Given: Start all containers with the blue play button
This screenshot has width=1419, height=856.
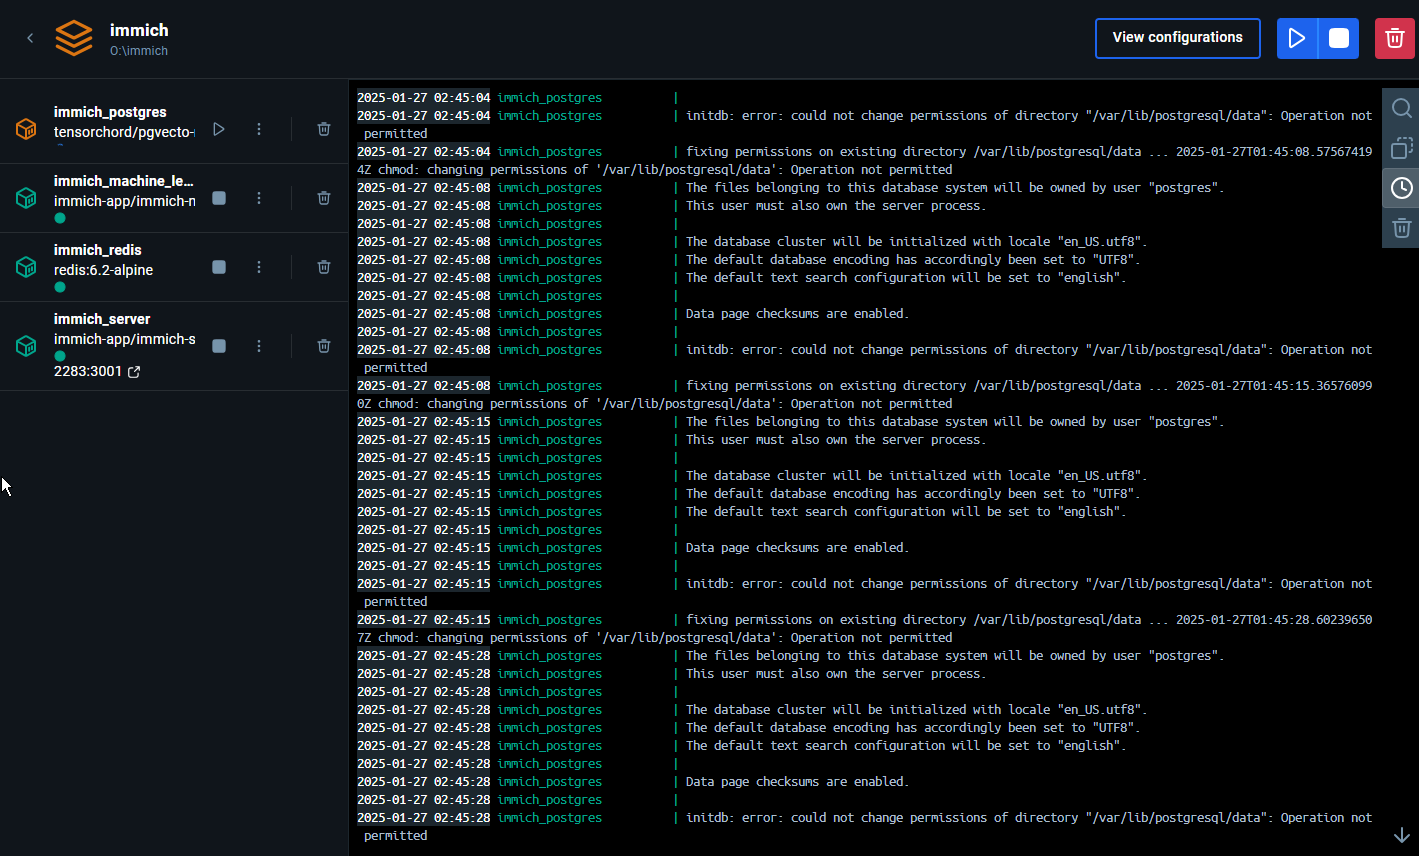Looking at the screenshot, I should (x=1297, y=38).
